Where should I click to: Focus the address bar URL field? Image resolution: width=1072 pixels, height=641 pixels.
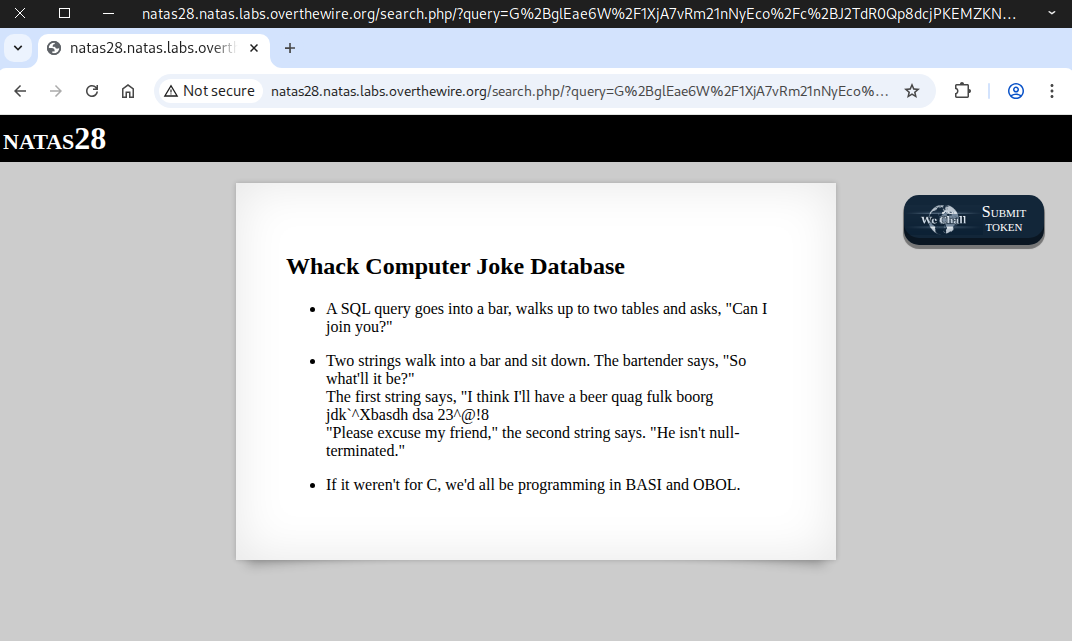click(580, 91)
